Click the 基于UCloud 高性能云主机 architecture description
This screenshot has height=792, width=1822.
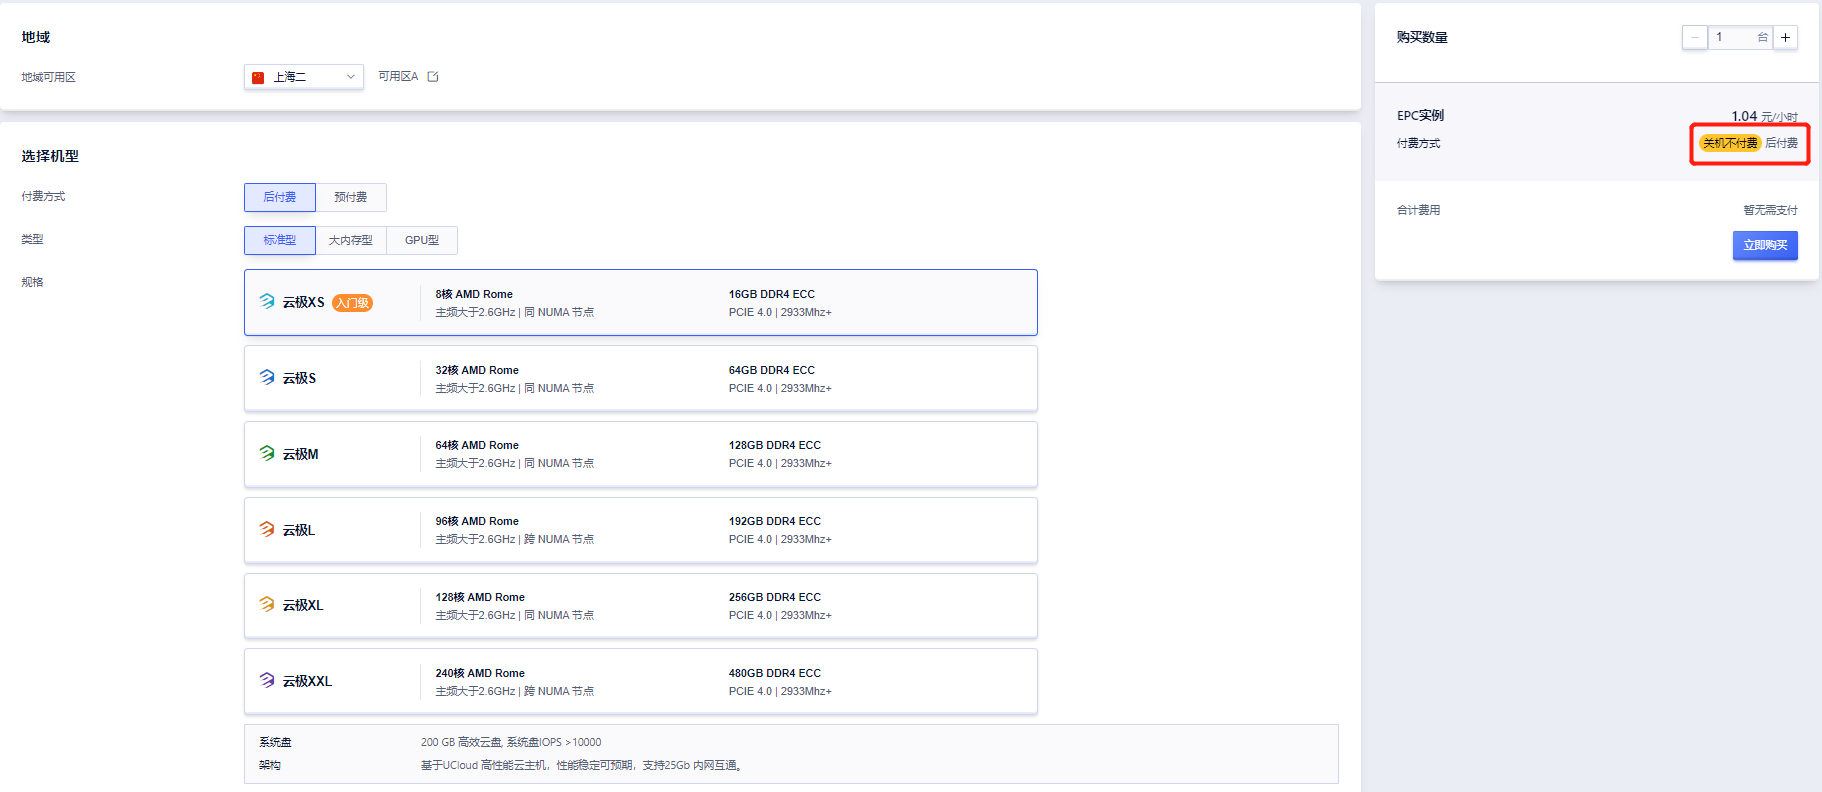click(582, 765)
